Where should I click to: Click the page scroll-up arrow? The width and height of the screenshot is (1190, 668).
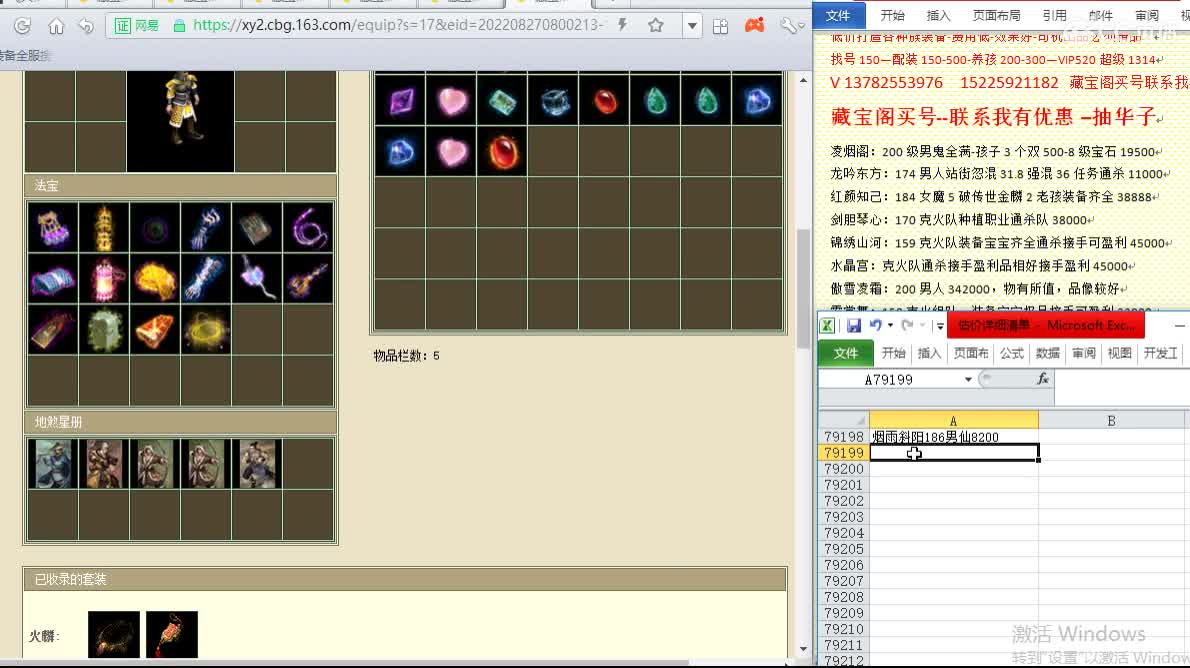(803, 80)
